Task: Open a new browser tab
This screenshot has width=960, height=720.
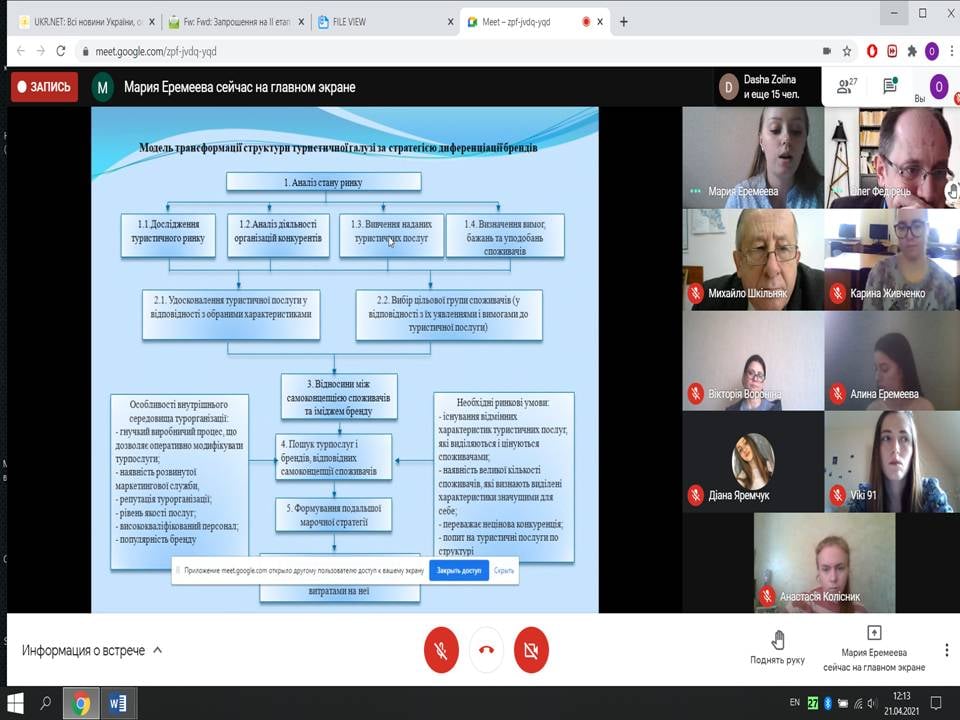Action: [624, 22]
